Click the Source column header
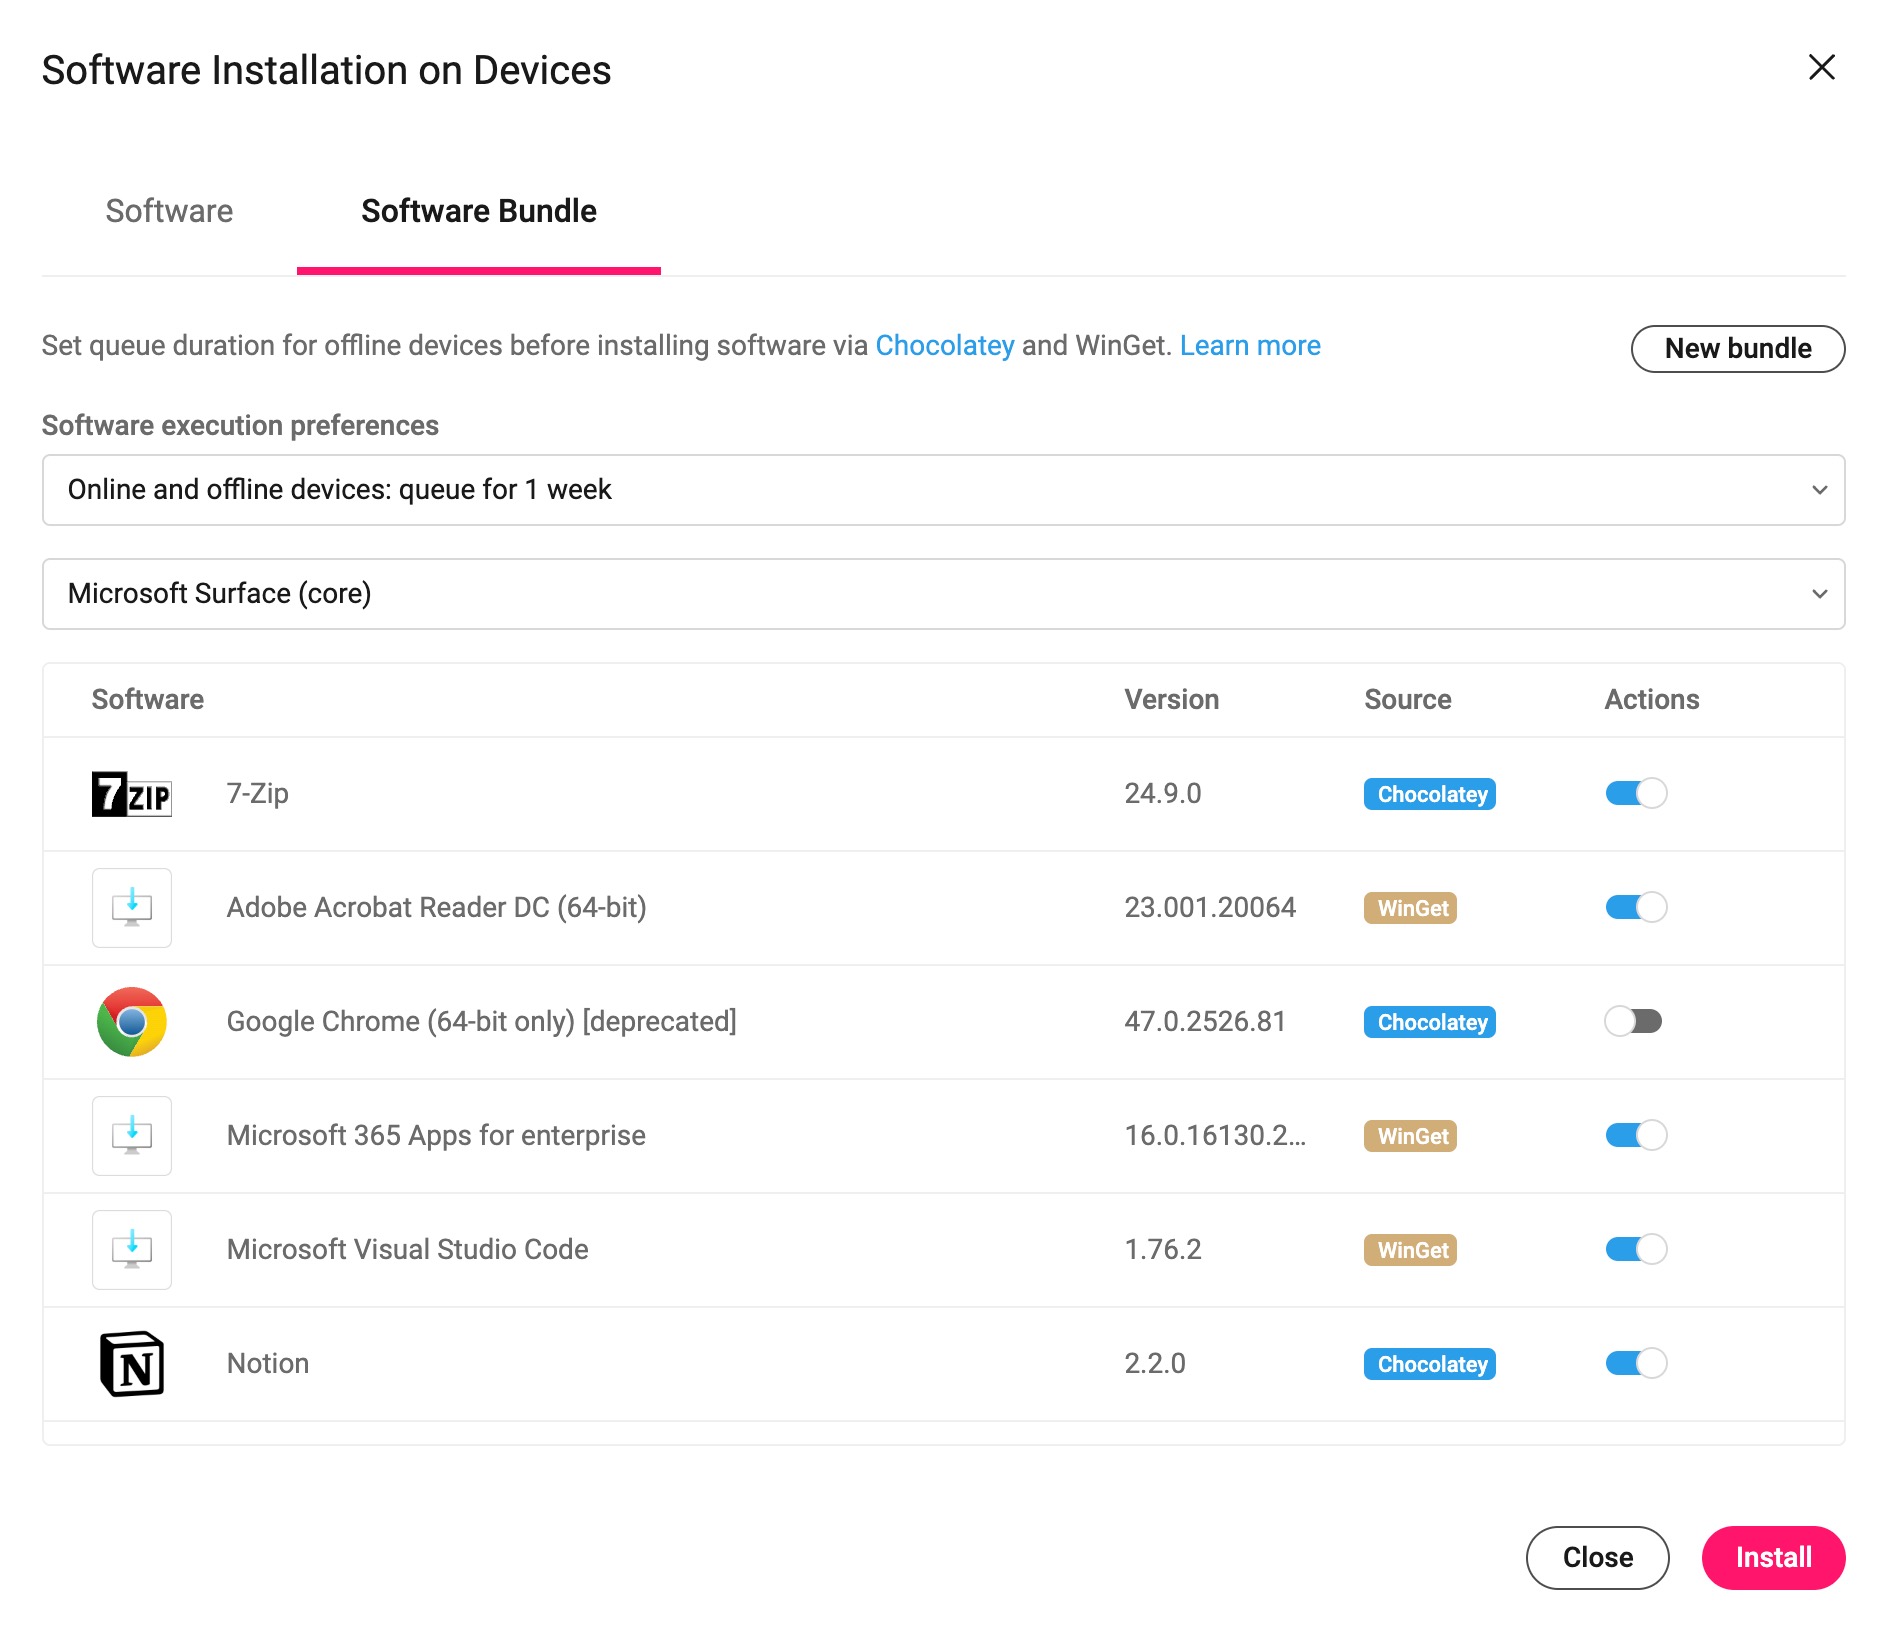The height and width of the screenshot is (1632, 1888). pyautogui.click(x=1408, y=700)
